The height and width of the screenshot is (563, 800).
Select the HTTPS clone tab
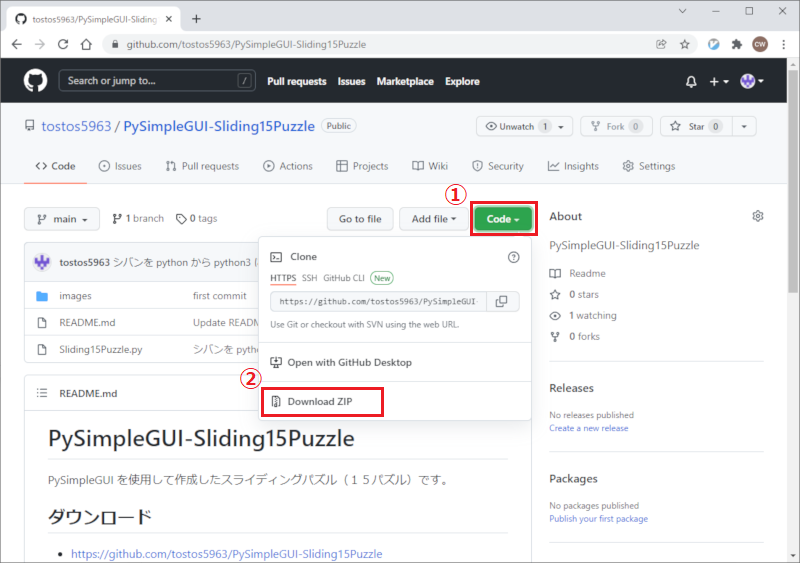tap(283, 278)
